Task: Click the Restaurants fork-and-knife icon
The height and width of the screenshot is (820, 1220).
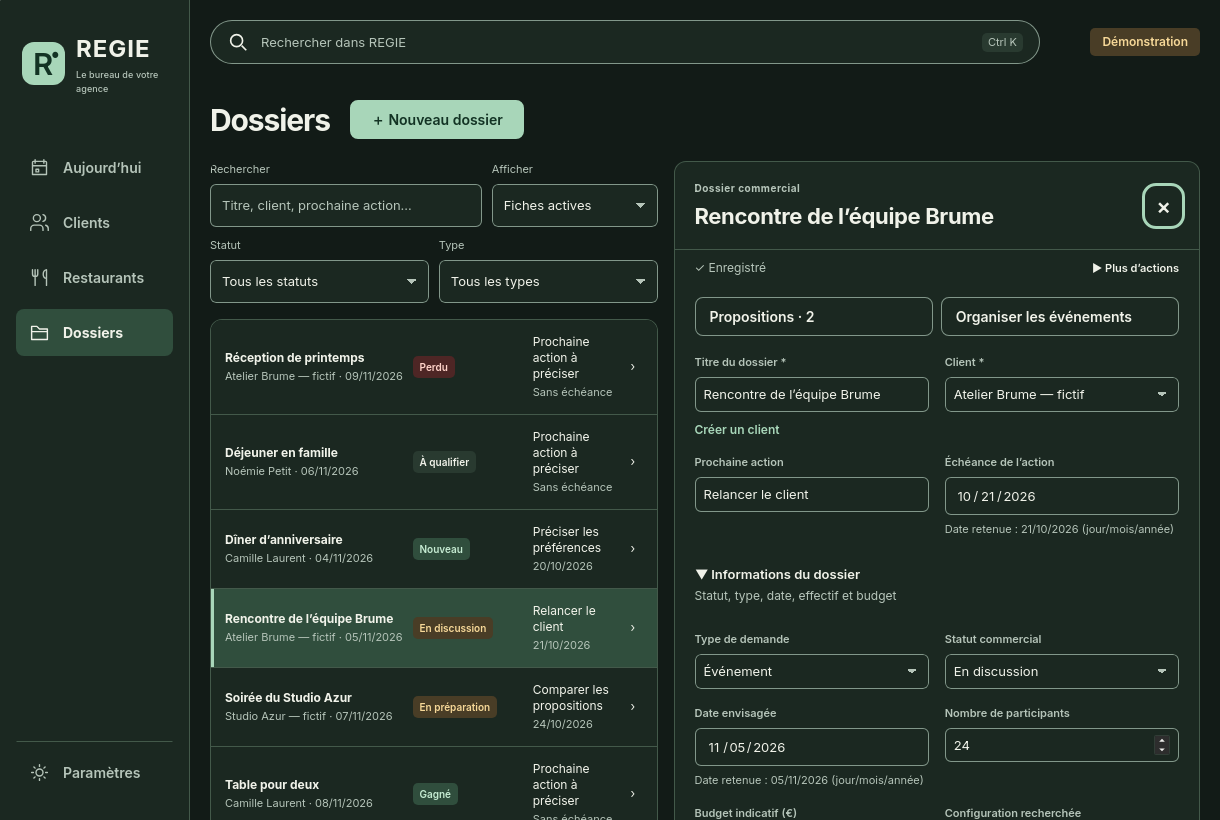Action: pyautogui.click(x=39, y=278)
